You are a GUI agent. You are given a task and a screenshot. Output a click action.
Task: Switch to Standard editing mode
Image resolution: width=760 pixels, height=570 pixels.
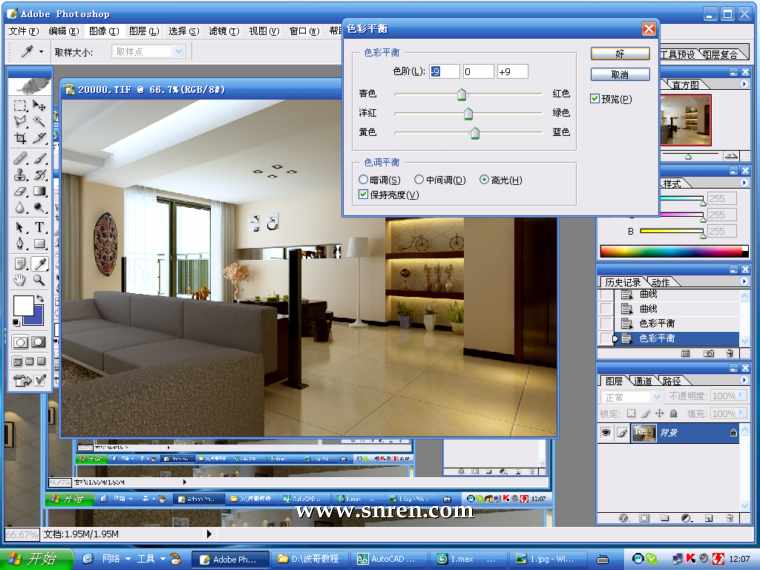pyautogui.click(x=20, y=342)
